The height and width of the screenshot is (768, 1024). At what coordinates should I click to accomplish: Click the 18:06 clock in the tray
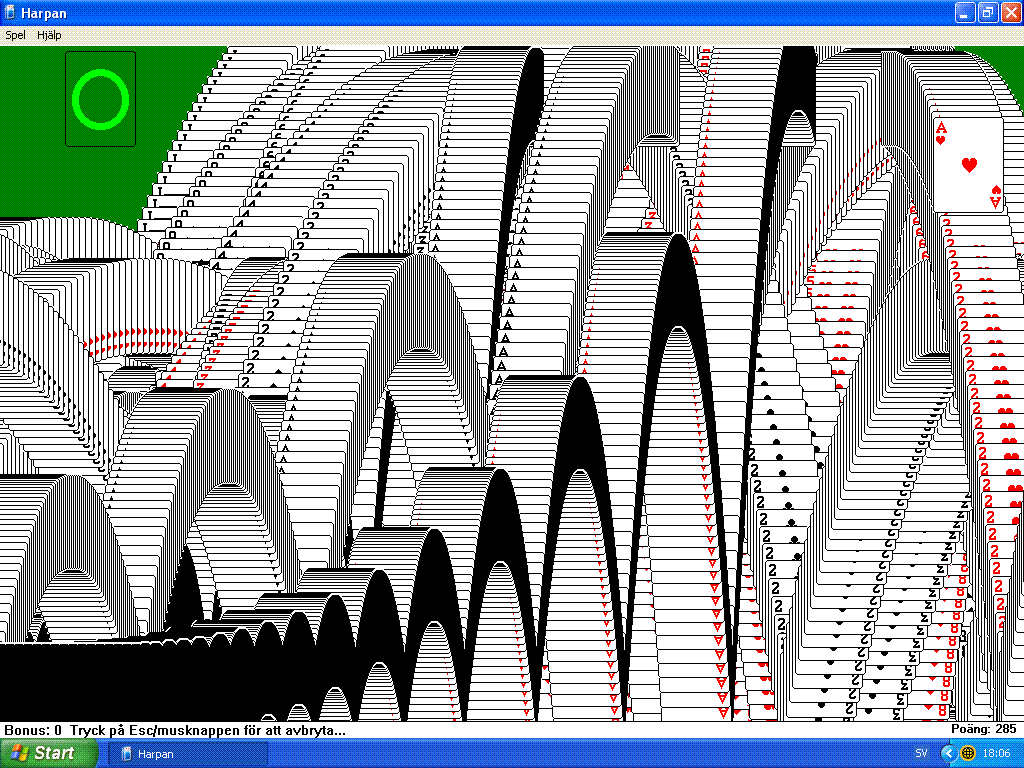[x=996, y=753]
